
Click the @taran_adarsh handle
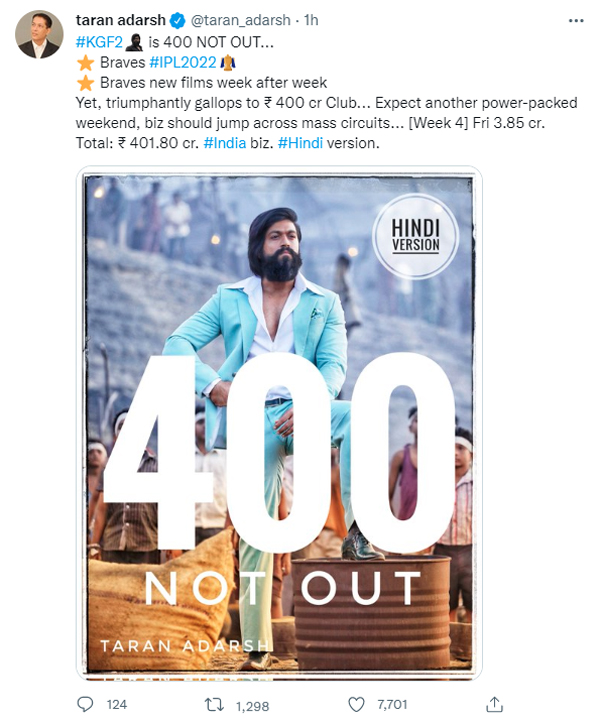point(240,20)
